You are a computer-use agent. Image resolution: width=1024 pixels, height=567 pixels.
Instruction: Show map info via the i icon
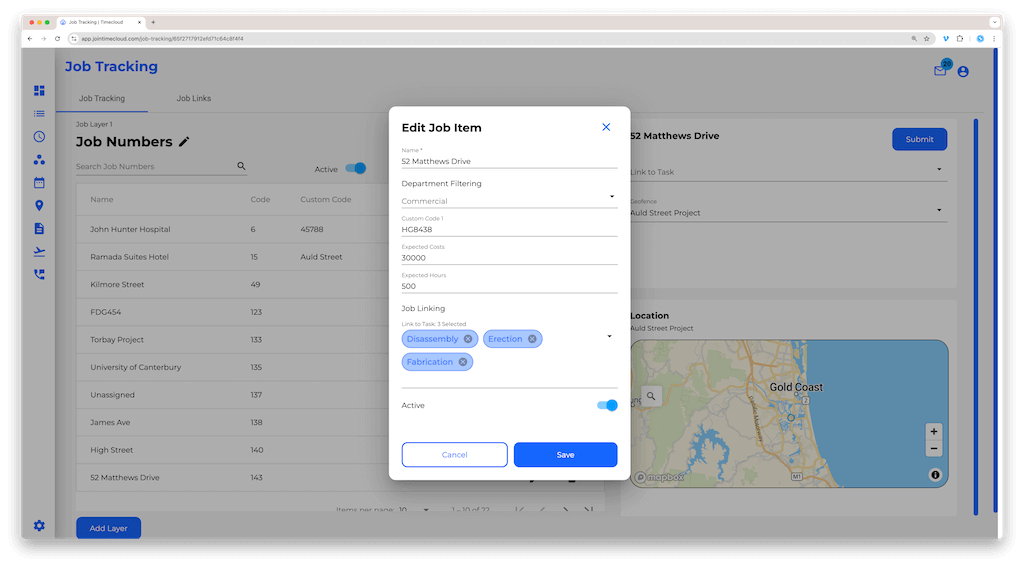click(935, 475)
